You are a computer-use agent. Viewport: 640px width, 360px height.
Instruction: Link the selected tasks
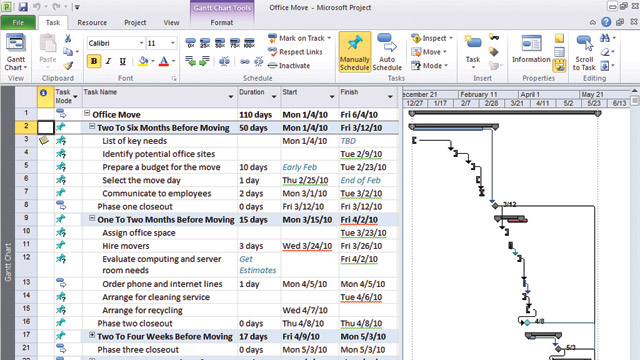pos(244,62)
